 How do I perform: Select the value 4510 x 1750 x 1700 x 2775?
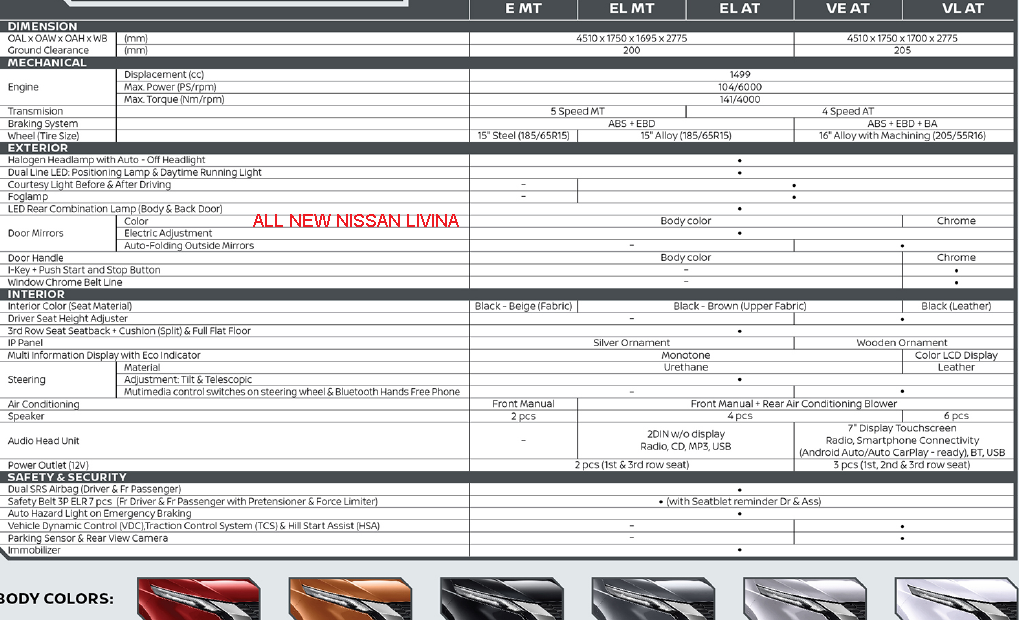pos(902,38)
